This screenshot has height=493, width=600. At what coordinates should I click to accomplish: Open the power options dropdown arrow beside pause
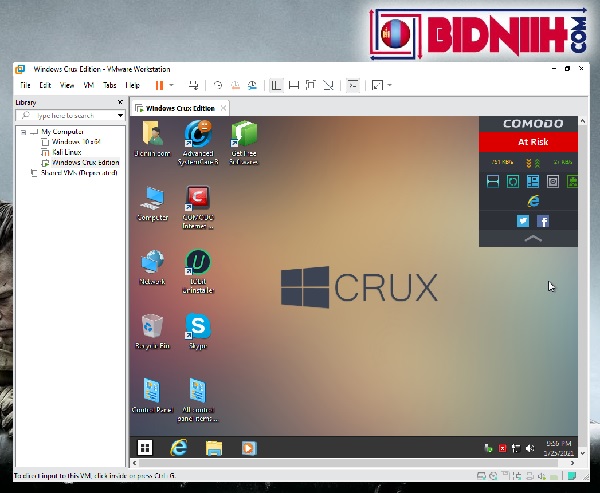tap(171, 85)
